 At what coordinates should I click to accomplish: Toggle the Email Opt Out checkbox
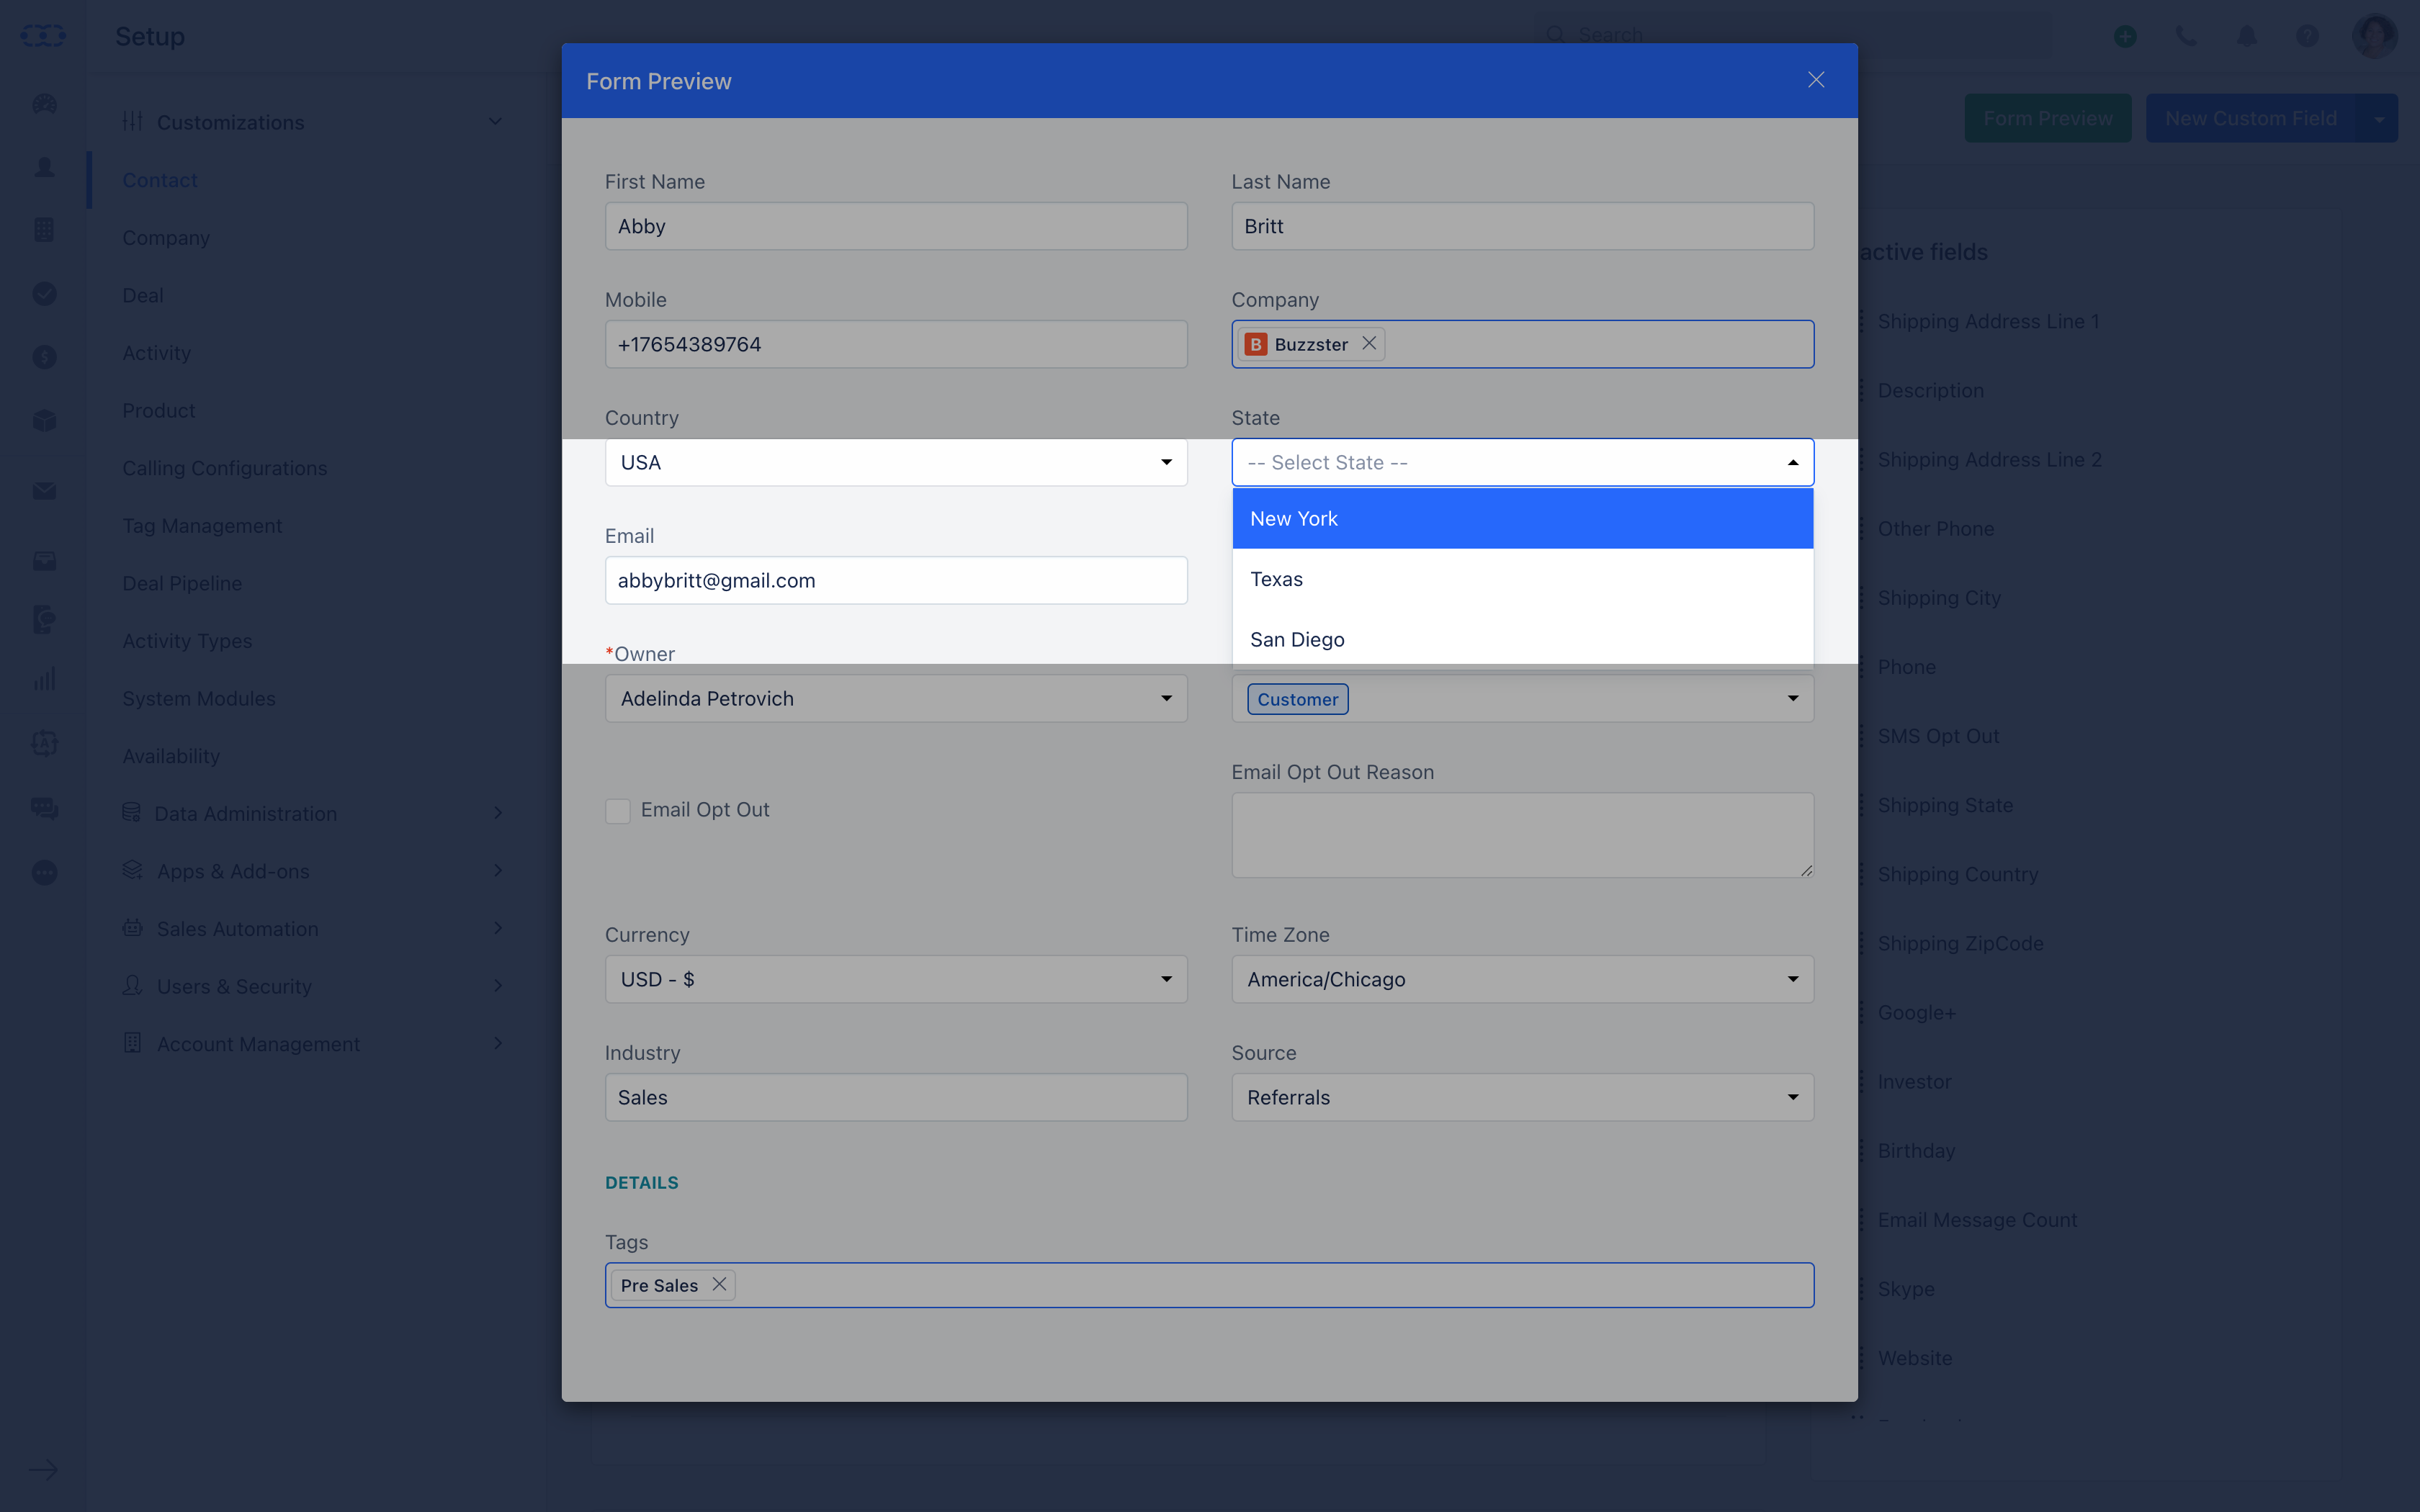(618, 810)
